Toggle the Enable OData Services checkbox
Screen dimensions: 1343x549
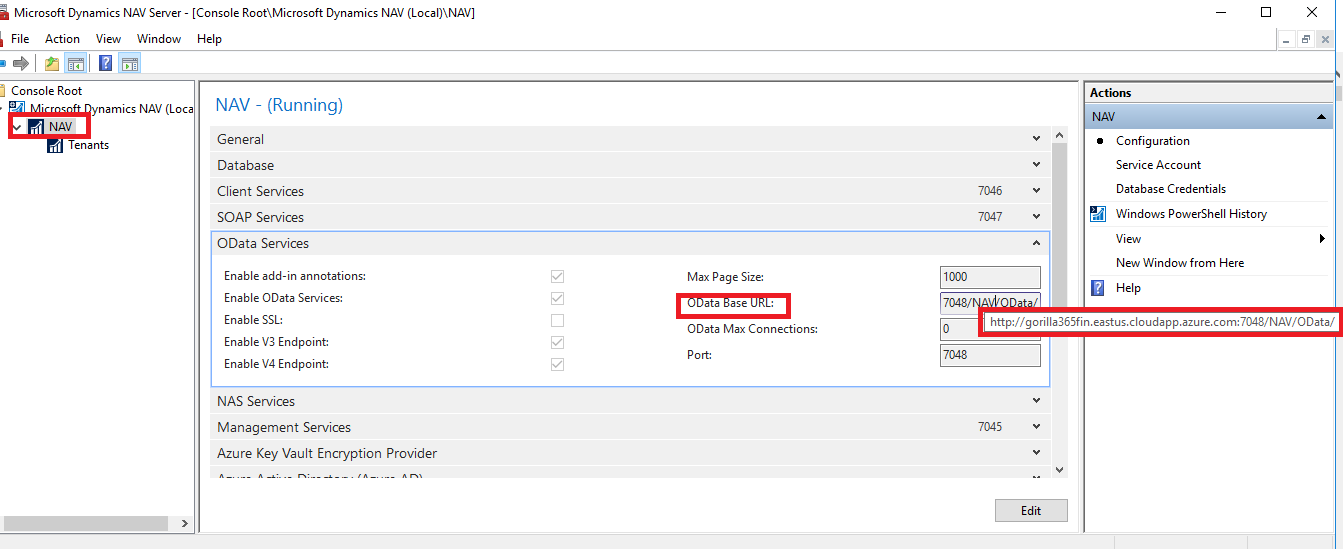point(557,298)
